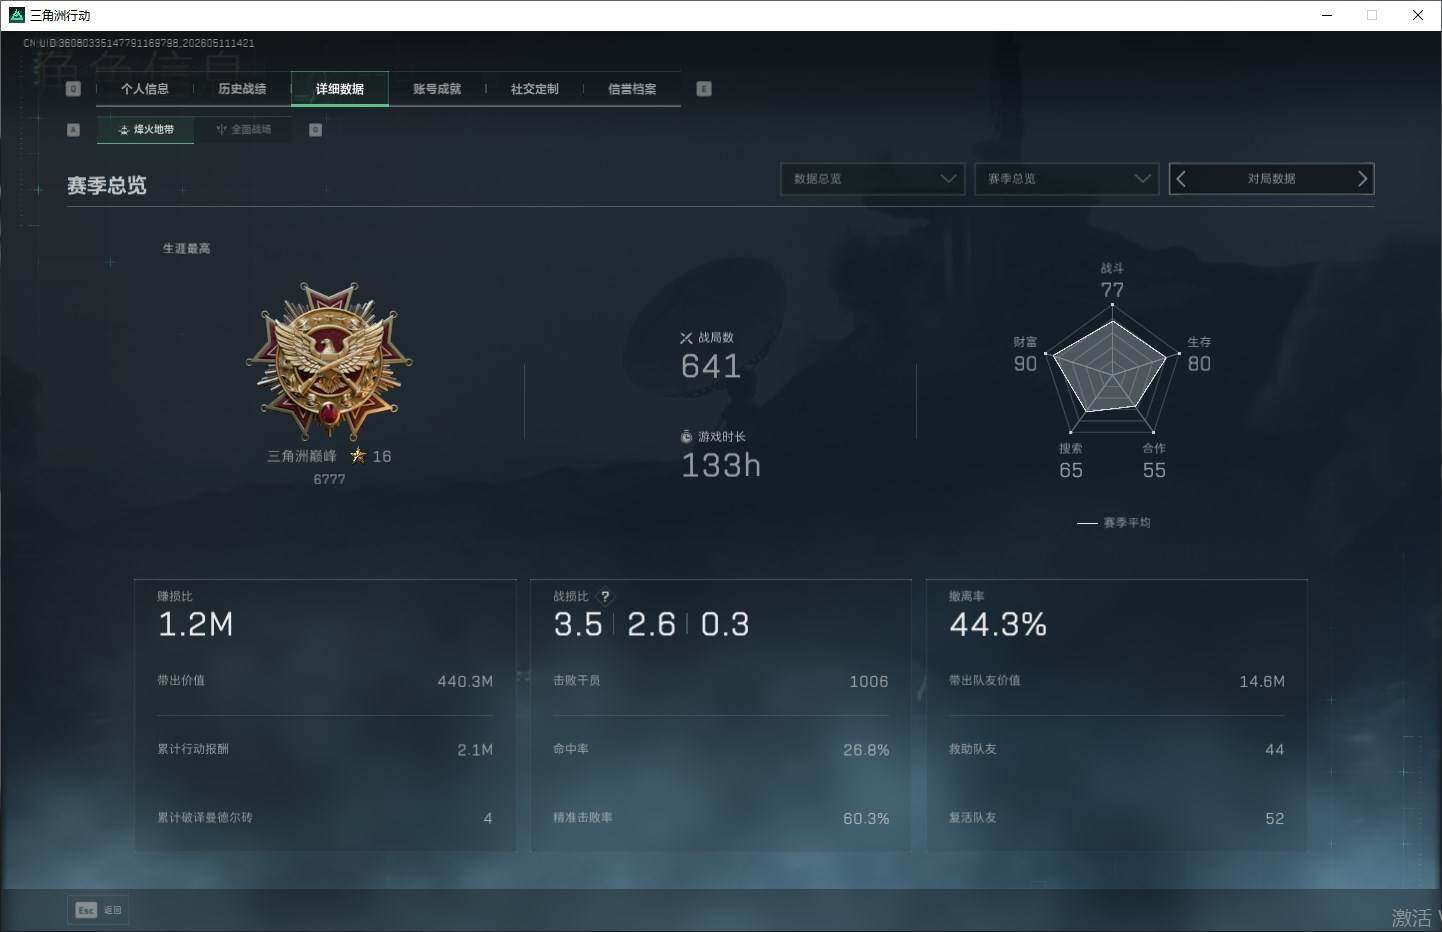1442x932 pixels.
Task: Click the 累计行动报酬 value 2.1M
Action: [475, 750]
